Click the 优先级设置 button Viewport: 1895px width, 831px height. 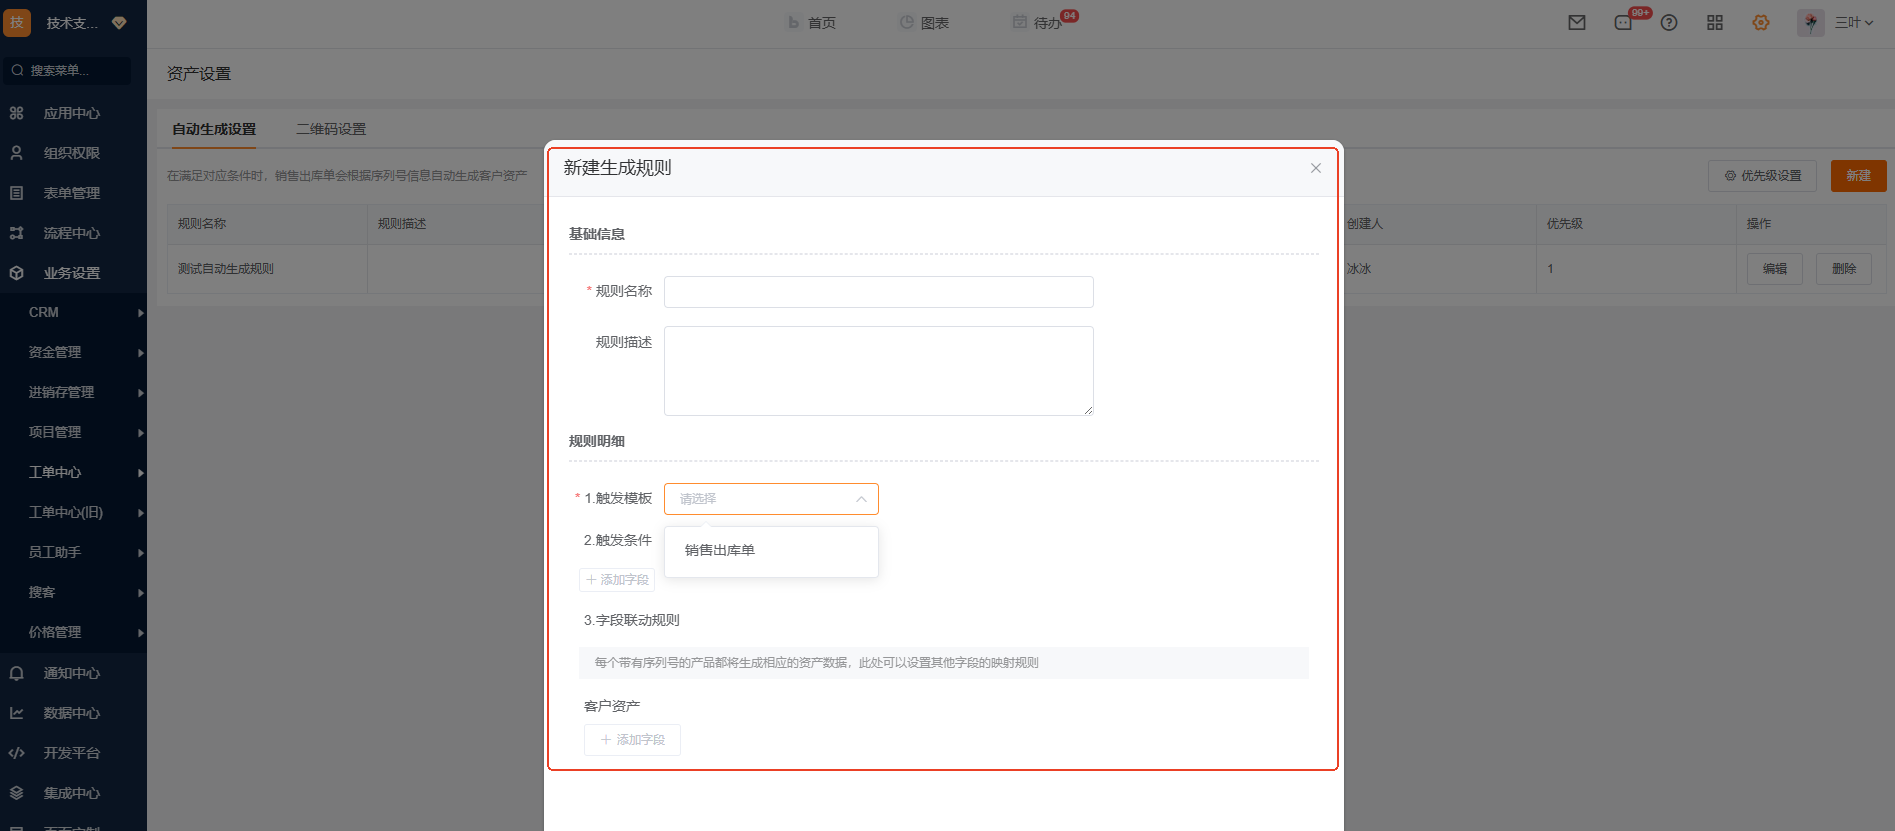point(1762,176)
